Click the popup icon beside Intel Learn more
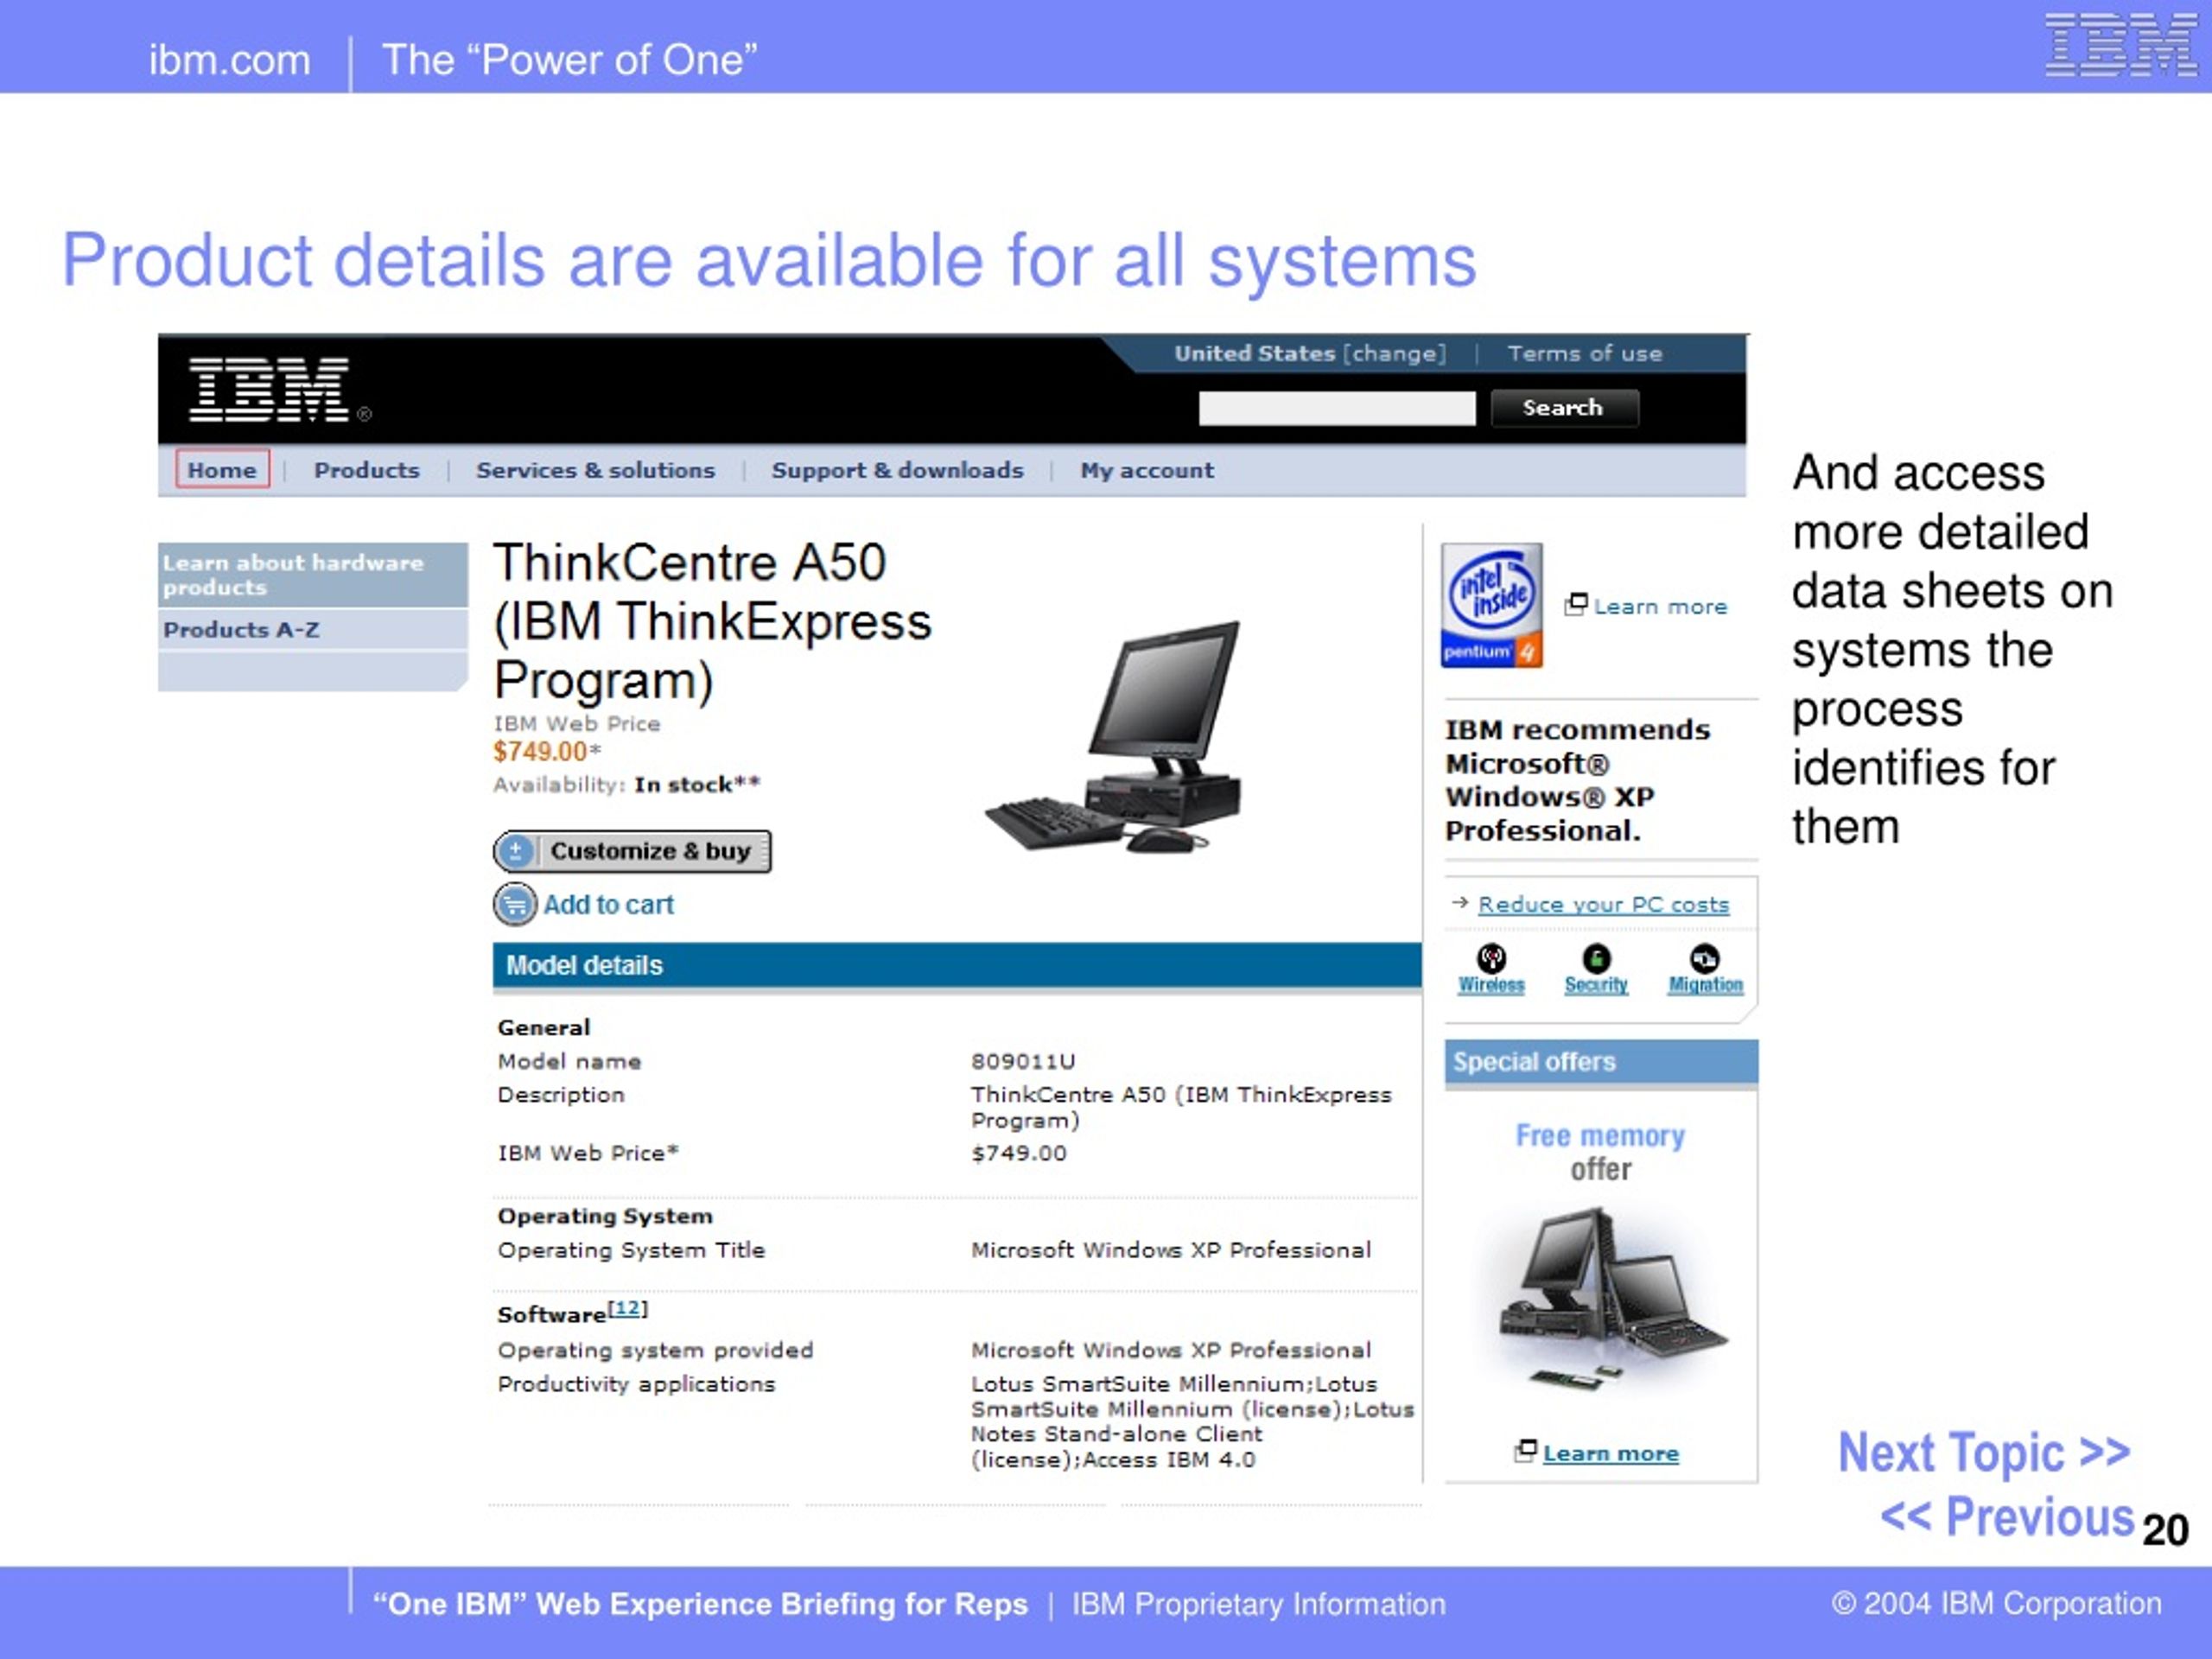The width and height of the screenshot is (2212, 1659). 1575,604
